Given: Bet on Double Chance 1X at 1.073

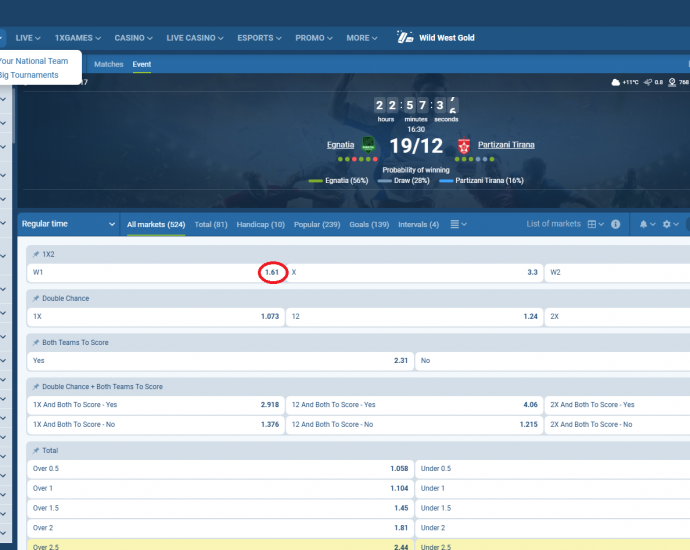Looking at the screenshot, I should 156,316.
